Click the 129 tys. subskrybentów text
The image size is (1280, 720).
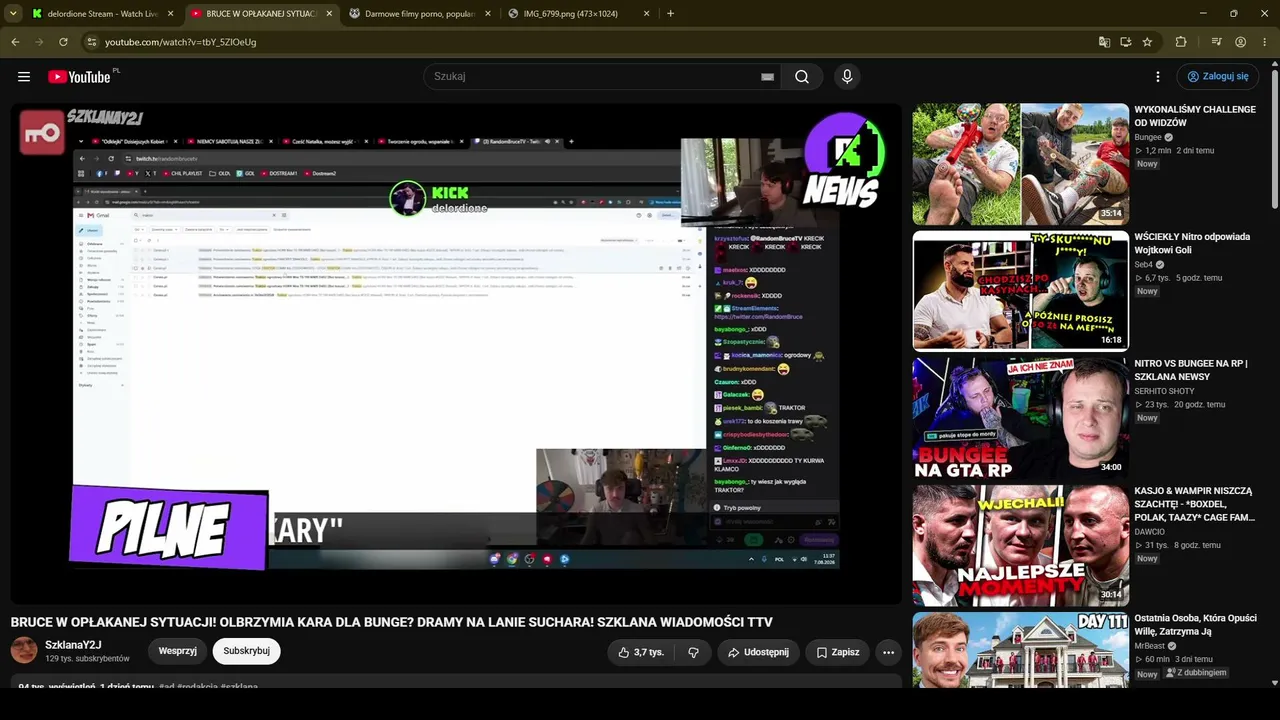click(x=88, y=659)
